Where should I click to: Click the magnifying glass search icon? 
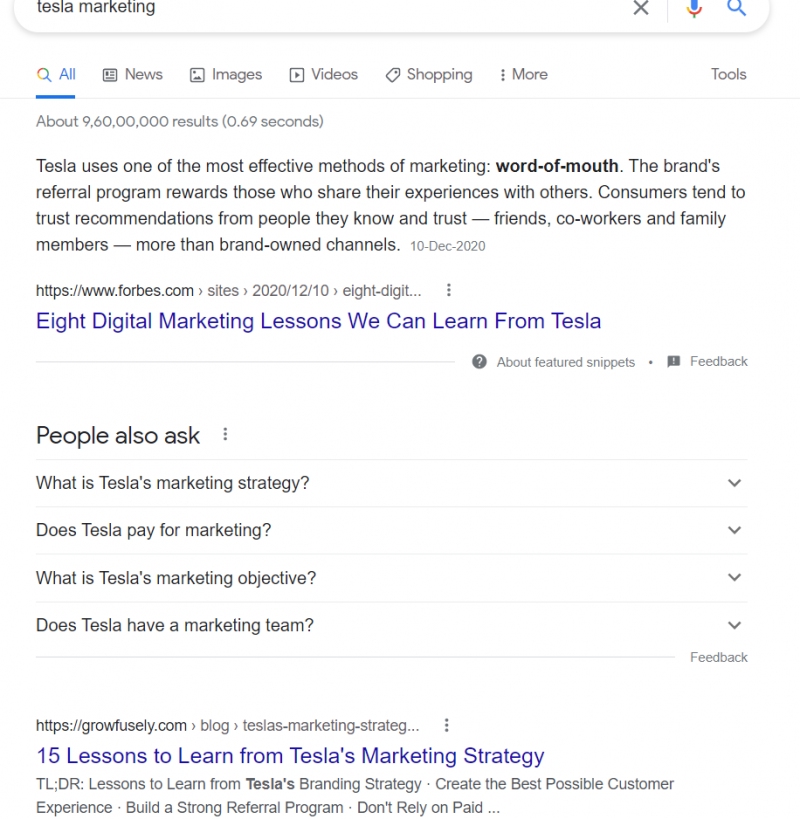pyautogui.click(x=737, y=8)
